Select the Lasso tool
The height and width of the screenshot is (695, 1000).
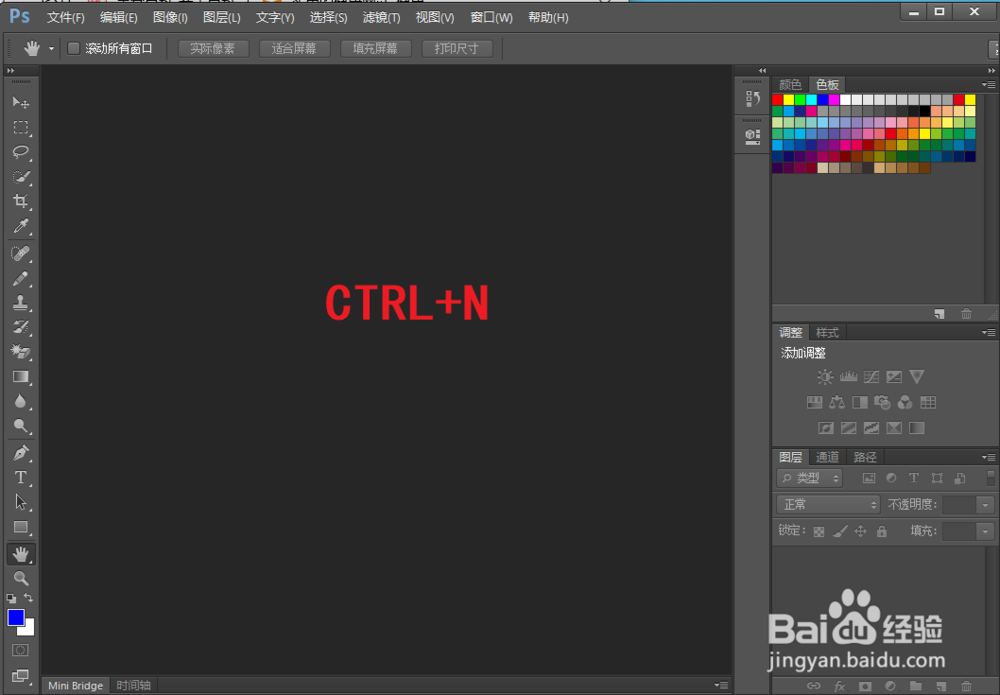(20, 152)
